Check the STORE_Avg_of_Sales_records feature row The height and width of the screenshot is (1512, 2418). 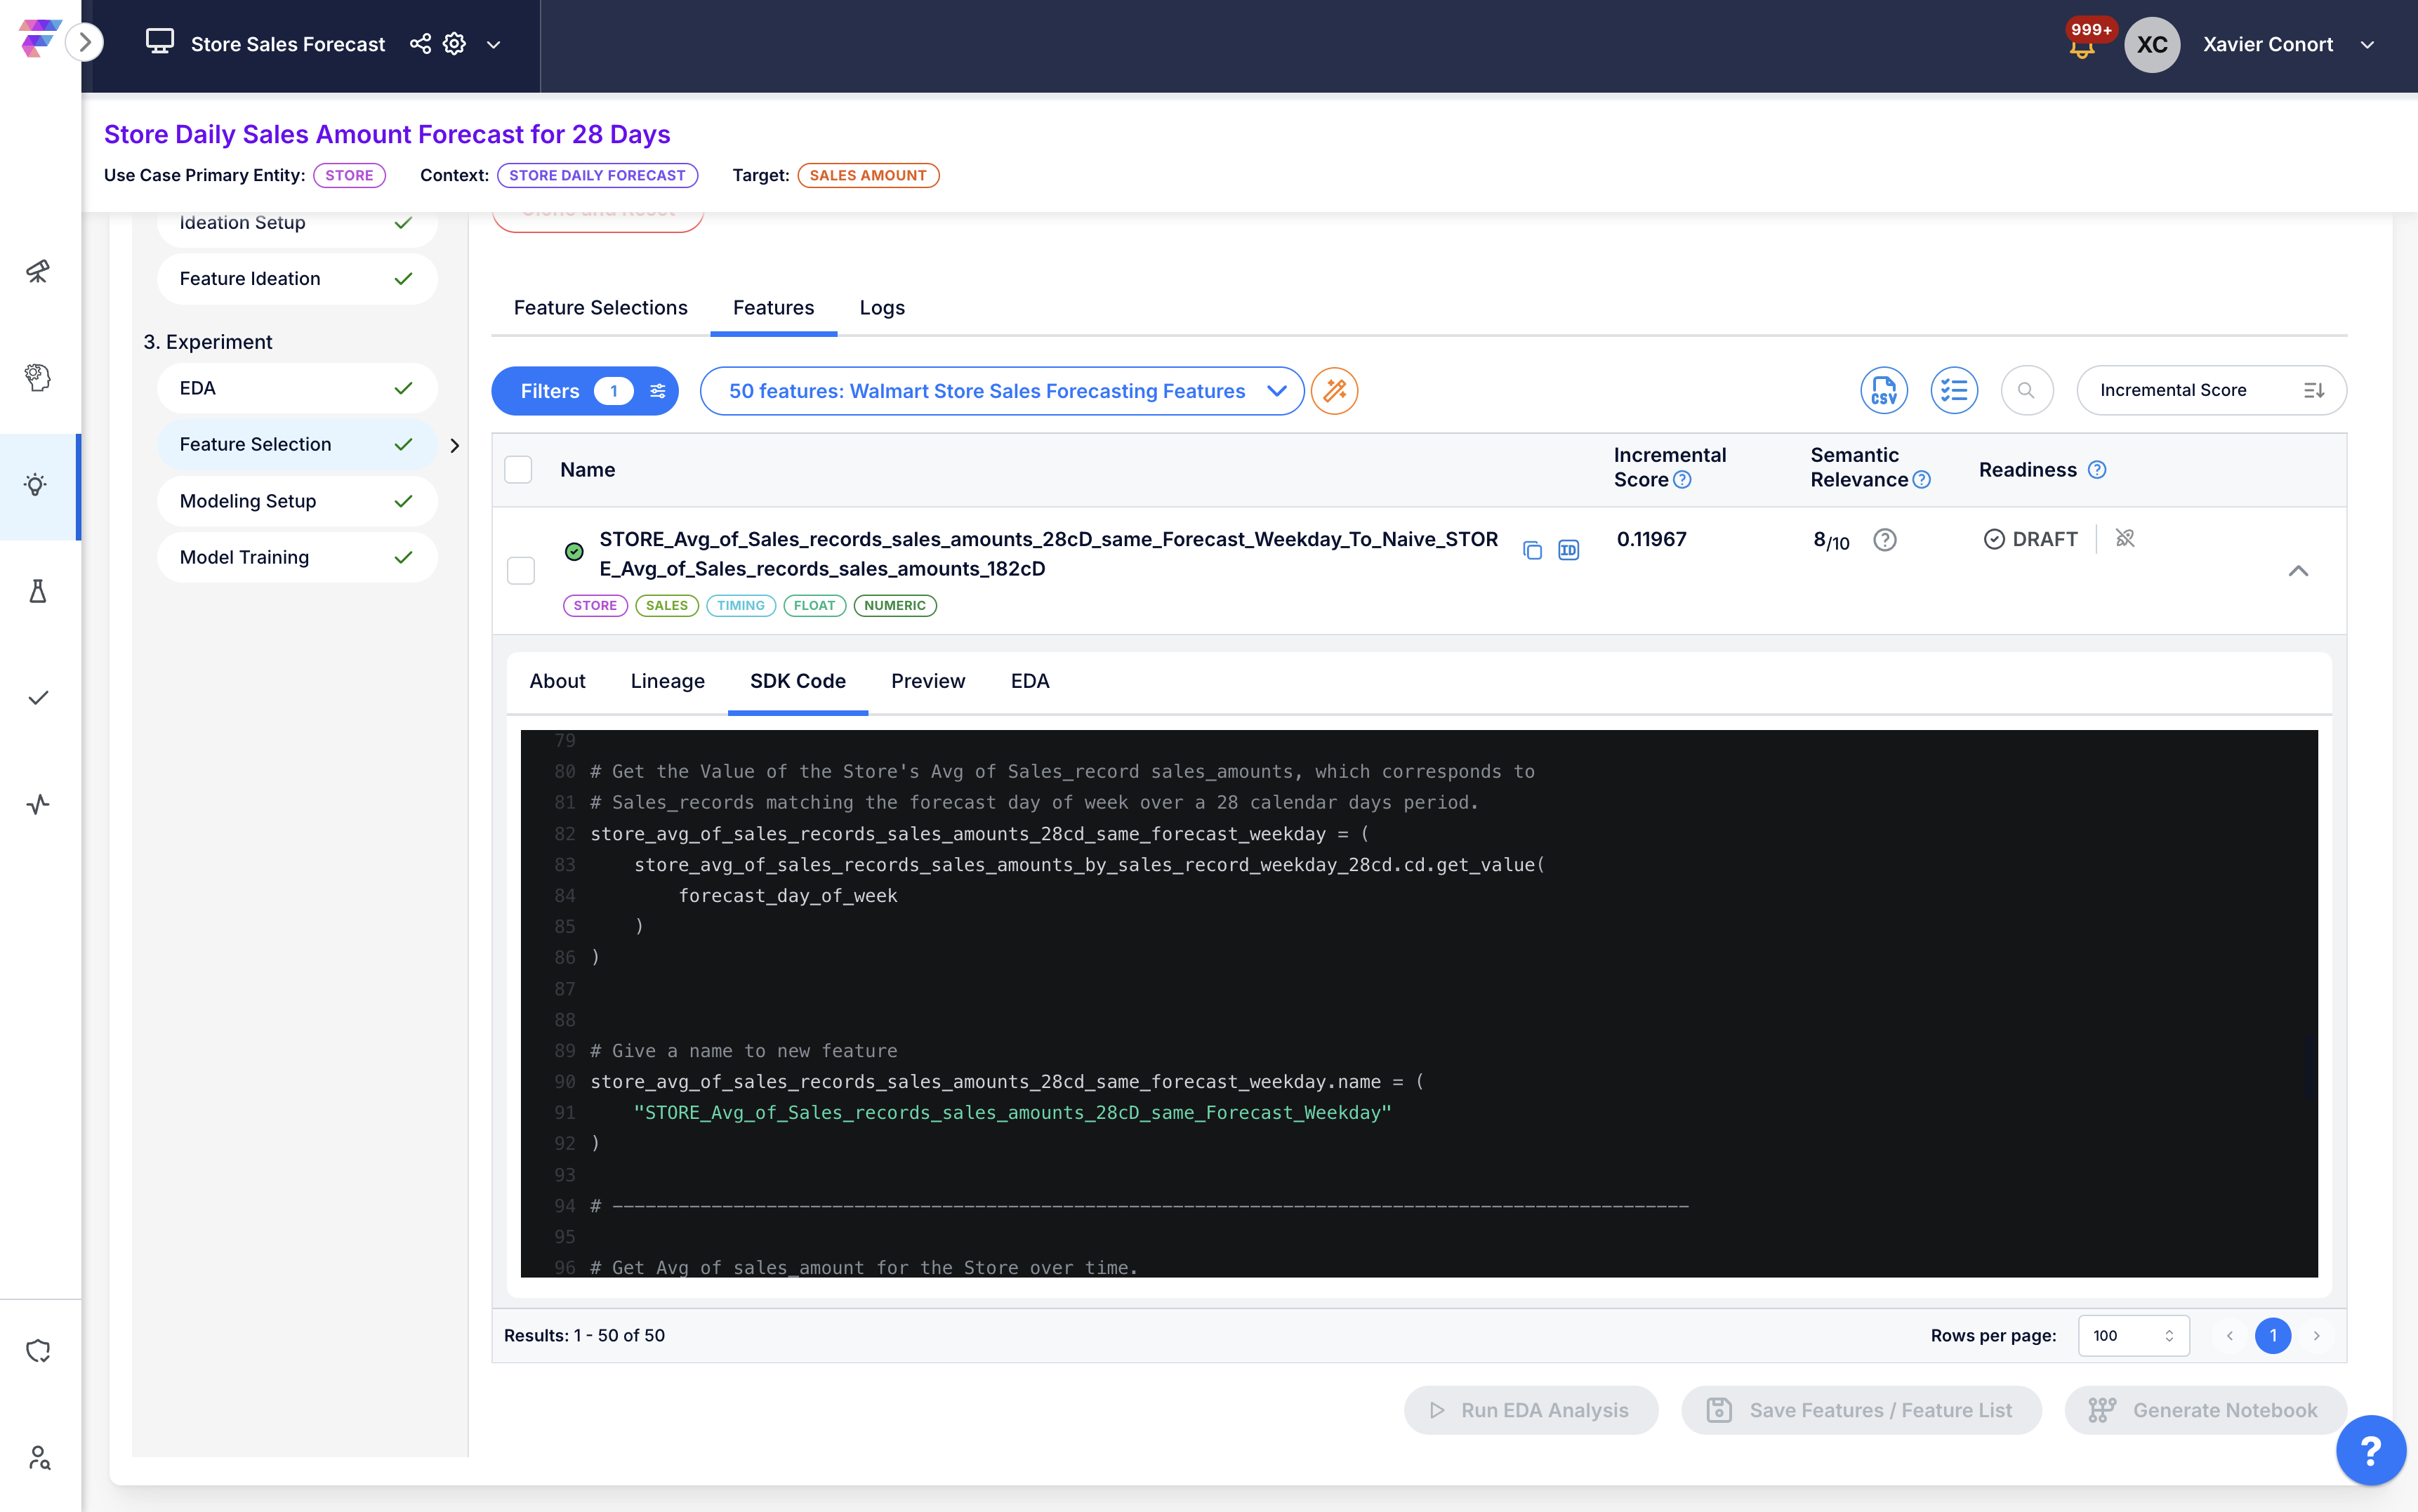(x=521, y=570)
